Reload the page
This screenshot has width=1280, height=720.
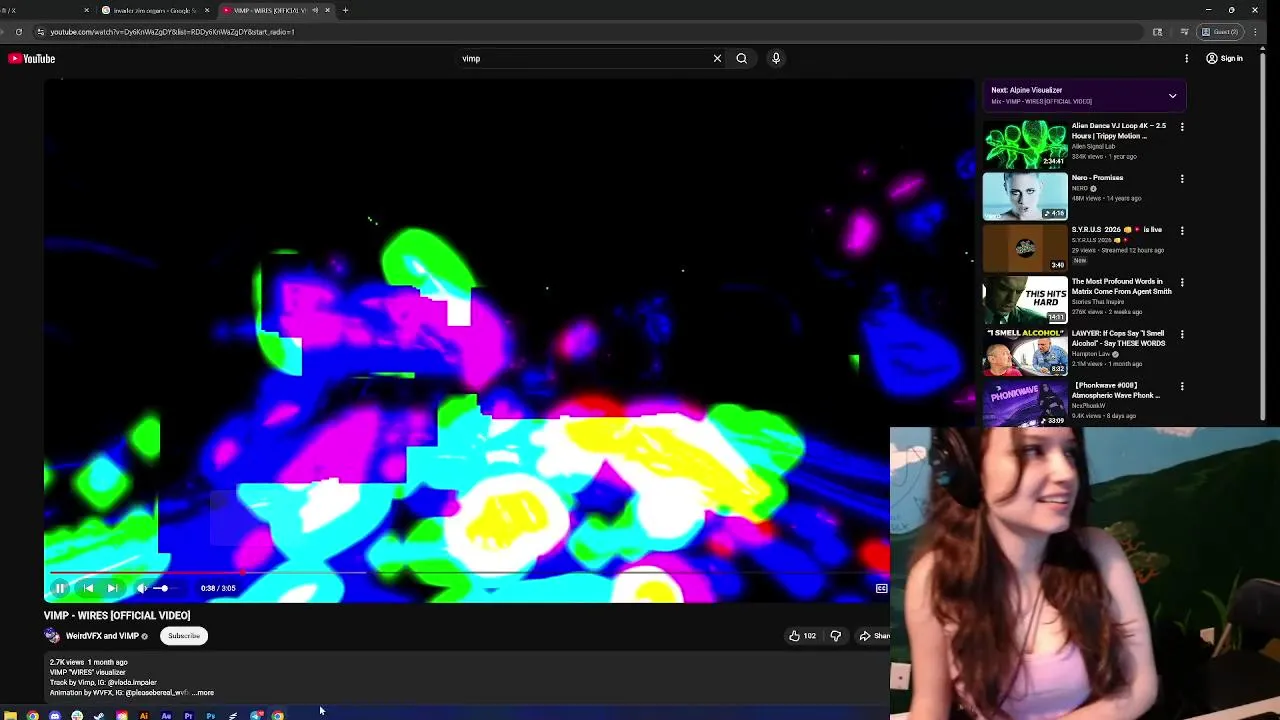click(x=18, y=32)
